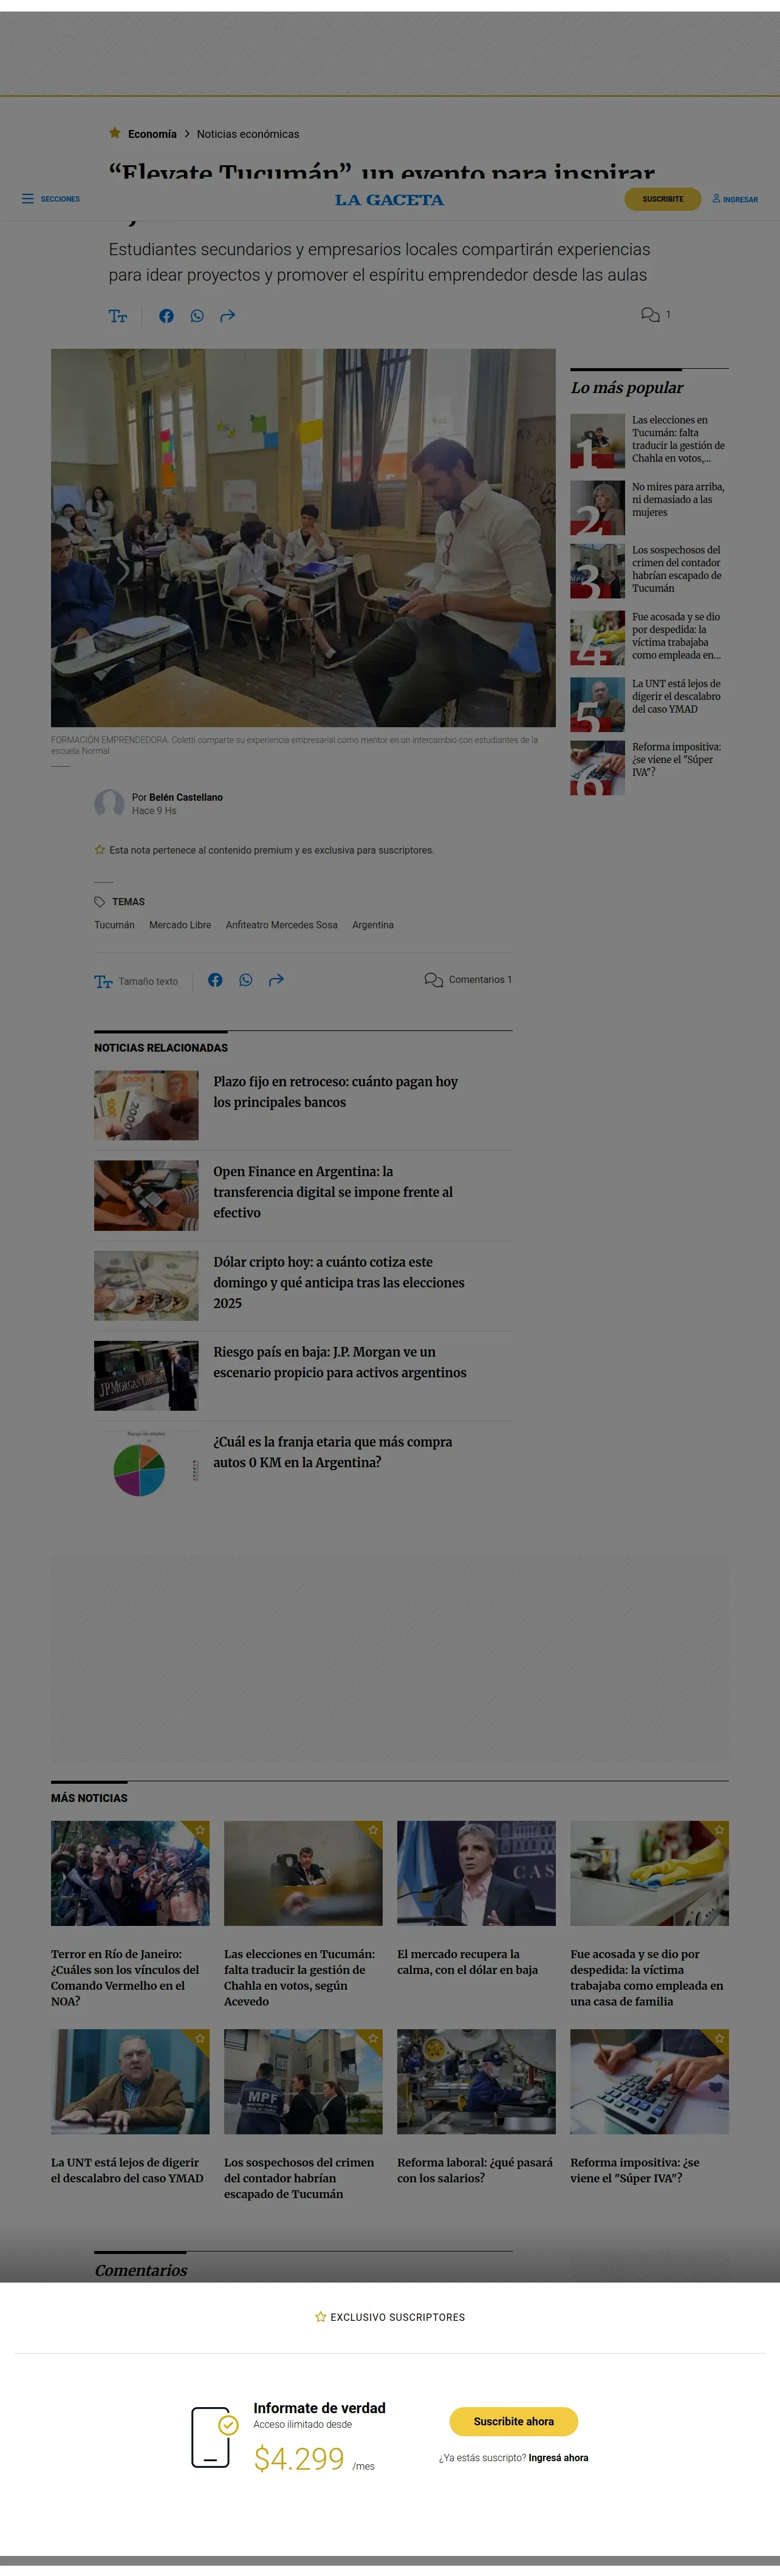Click the Anfiteatro Mercedes Sosa tag
The image size is (780, 2576).
[281, 925]
